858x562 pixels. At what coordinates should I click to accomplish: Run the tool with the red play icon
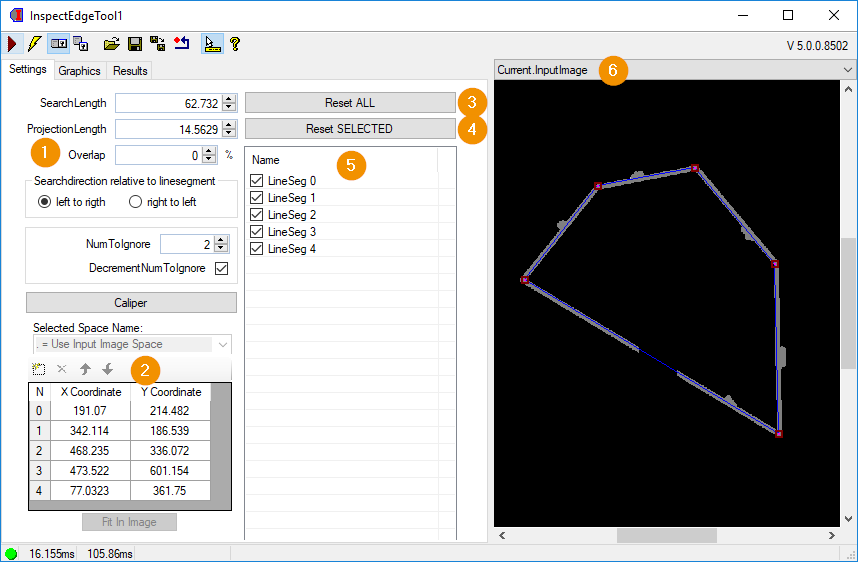click(12, 44)
